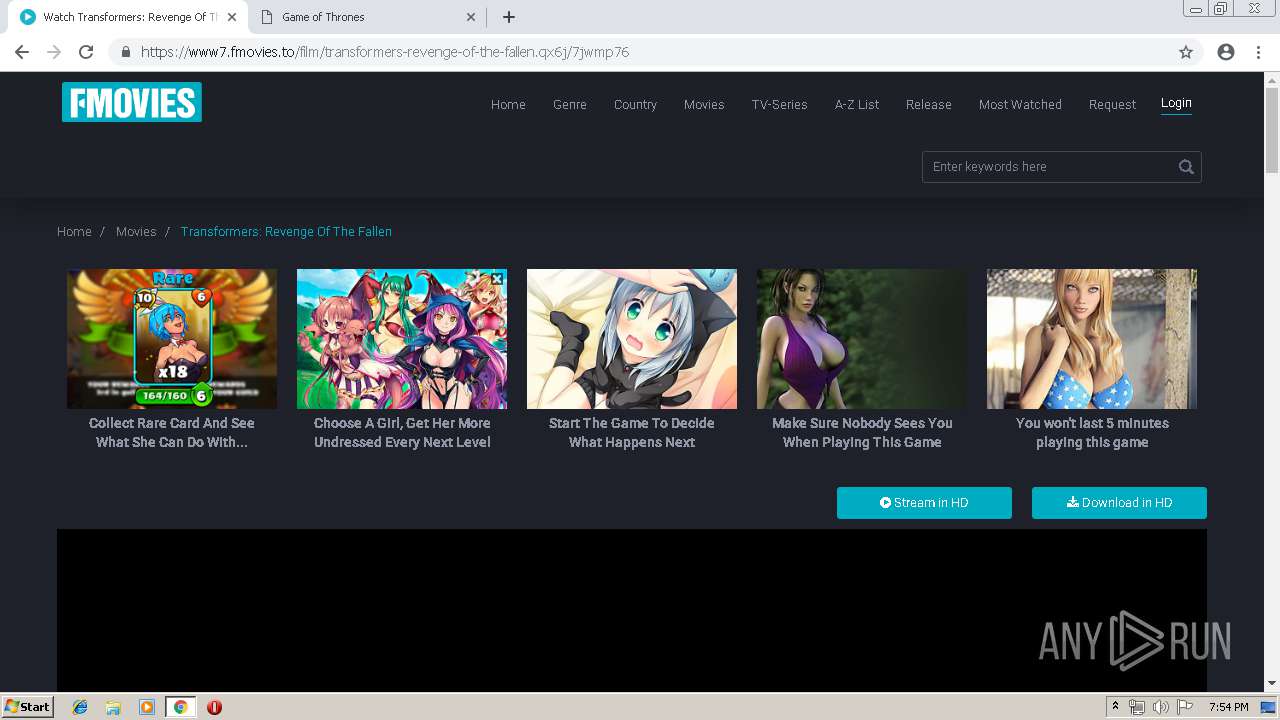
Task: Click Home in the breadcrumb
Action: [74, 231]
